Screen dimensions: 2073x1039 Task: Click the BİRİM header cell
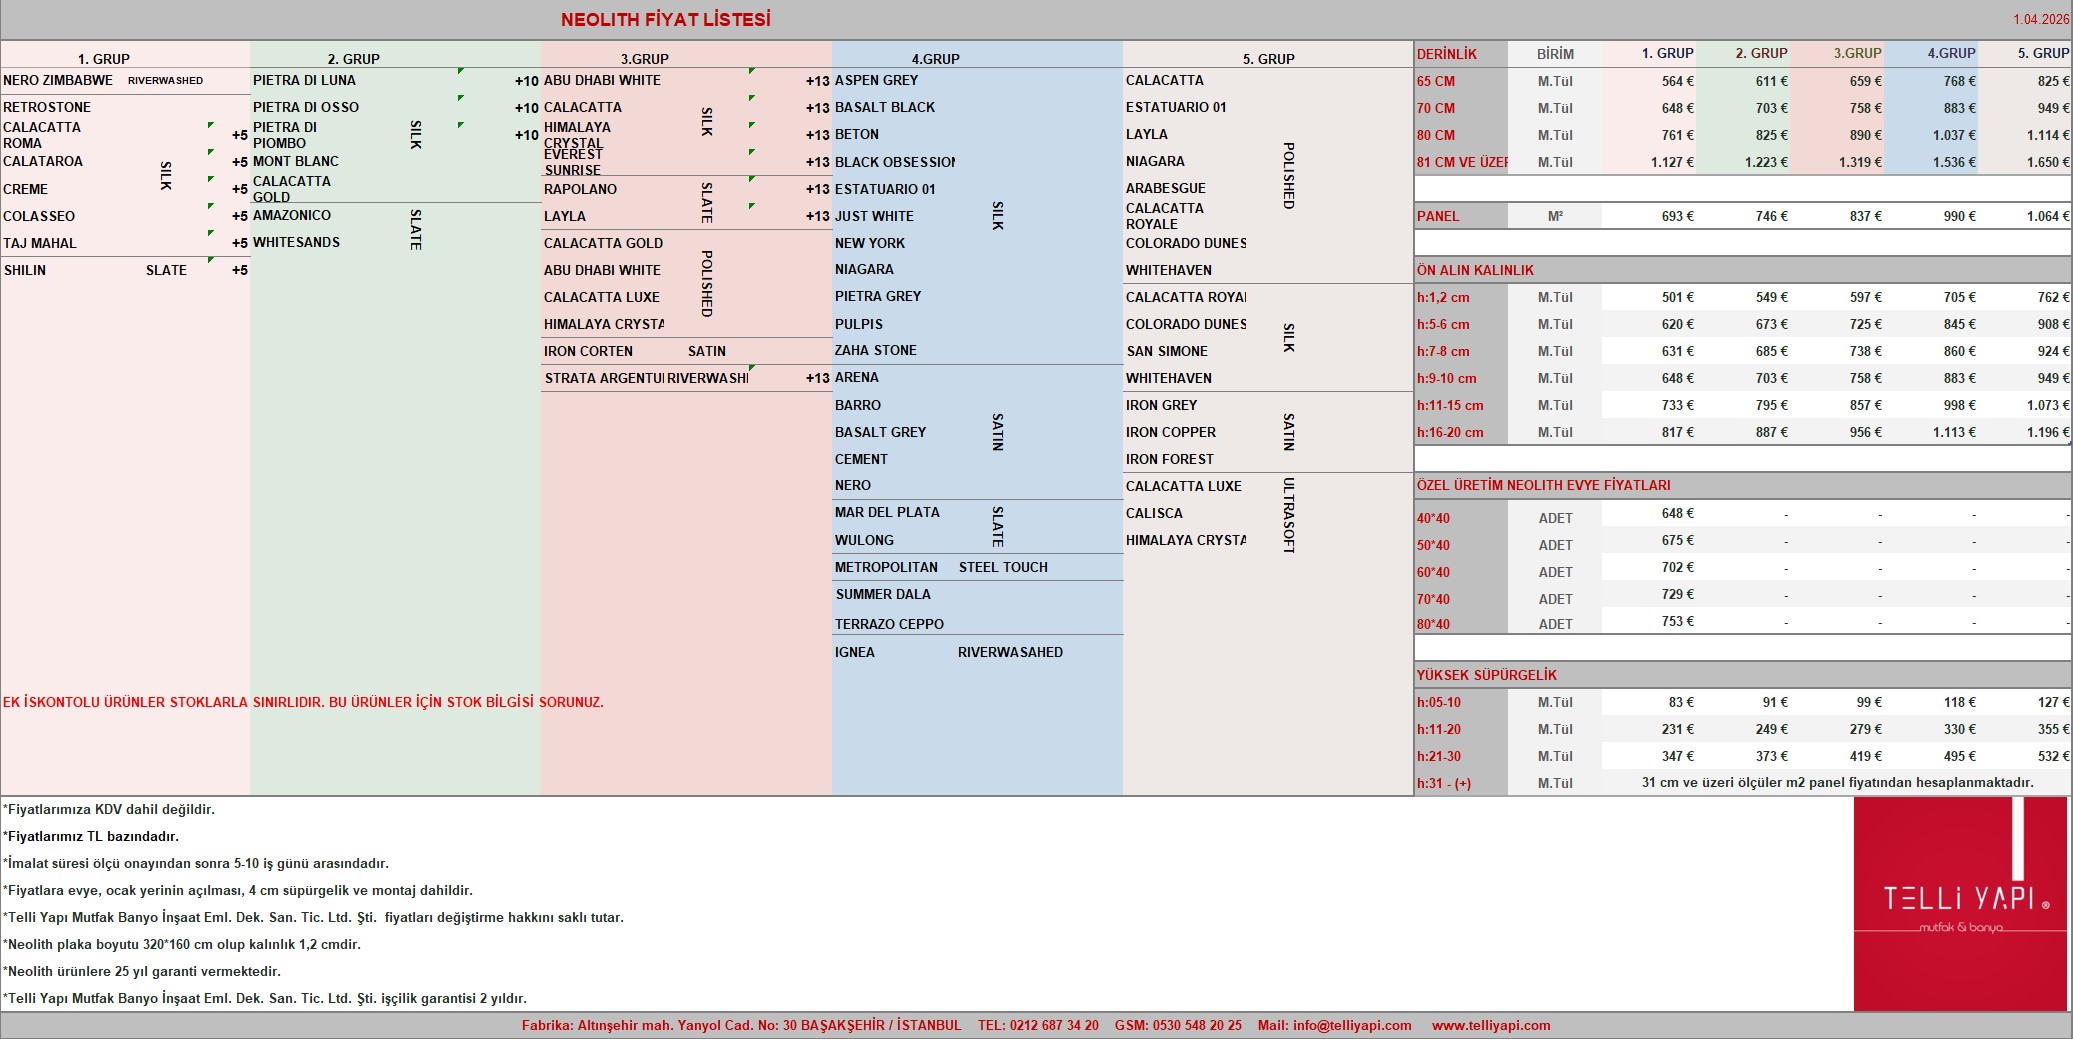click(1555, 54)
